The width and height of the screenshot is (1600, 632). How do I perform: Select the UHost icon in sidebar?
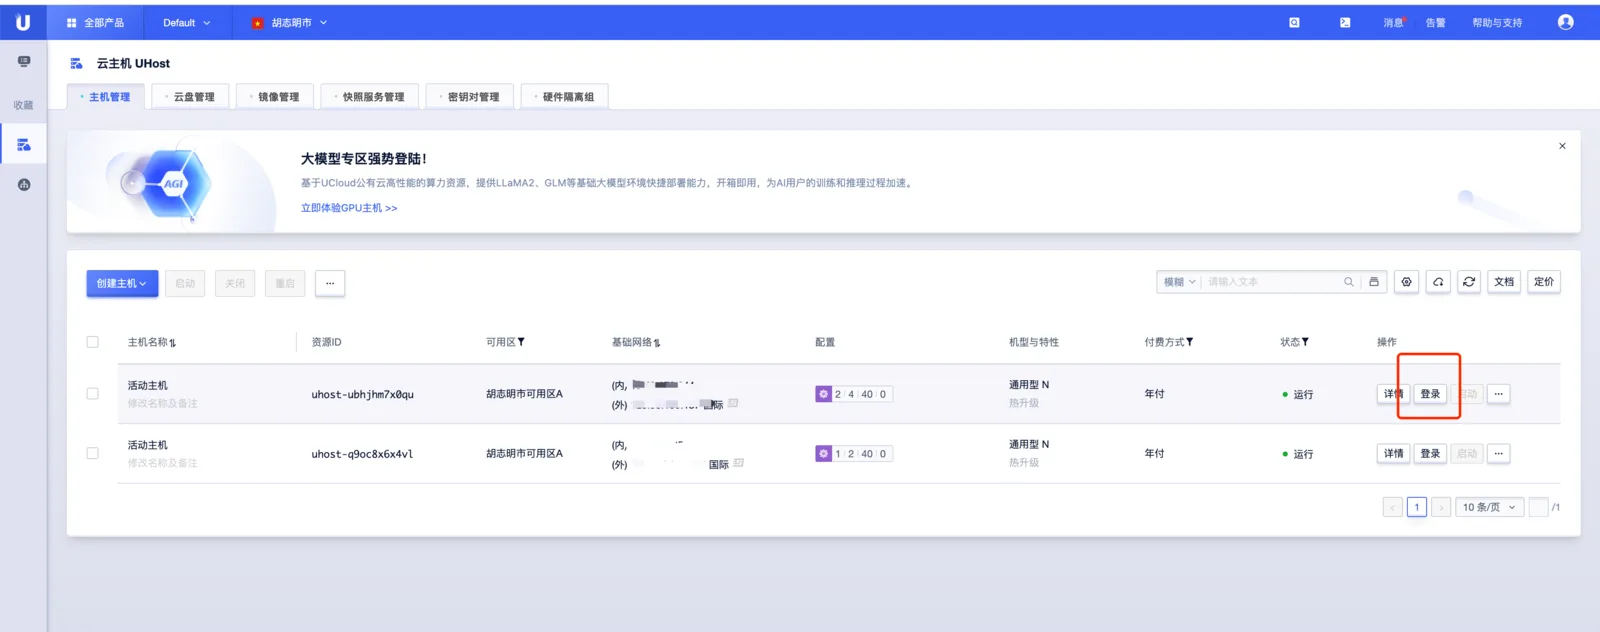[x=24, y=144]
